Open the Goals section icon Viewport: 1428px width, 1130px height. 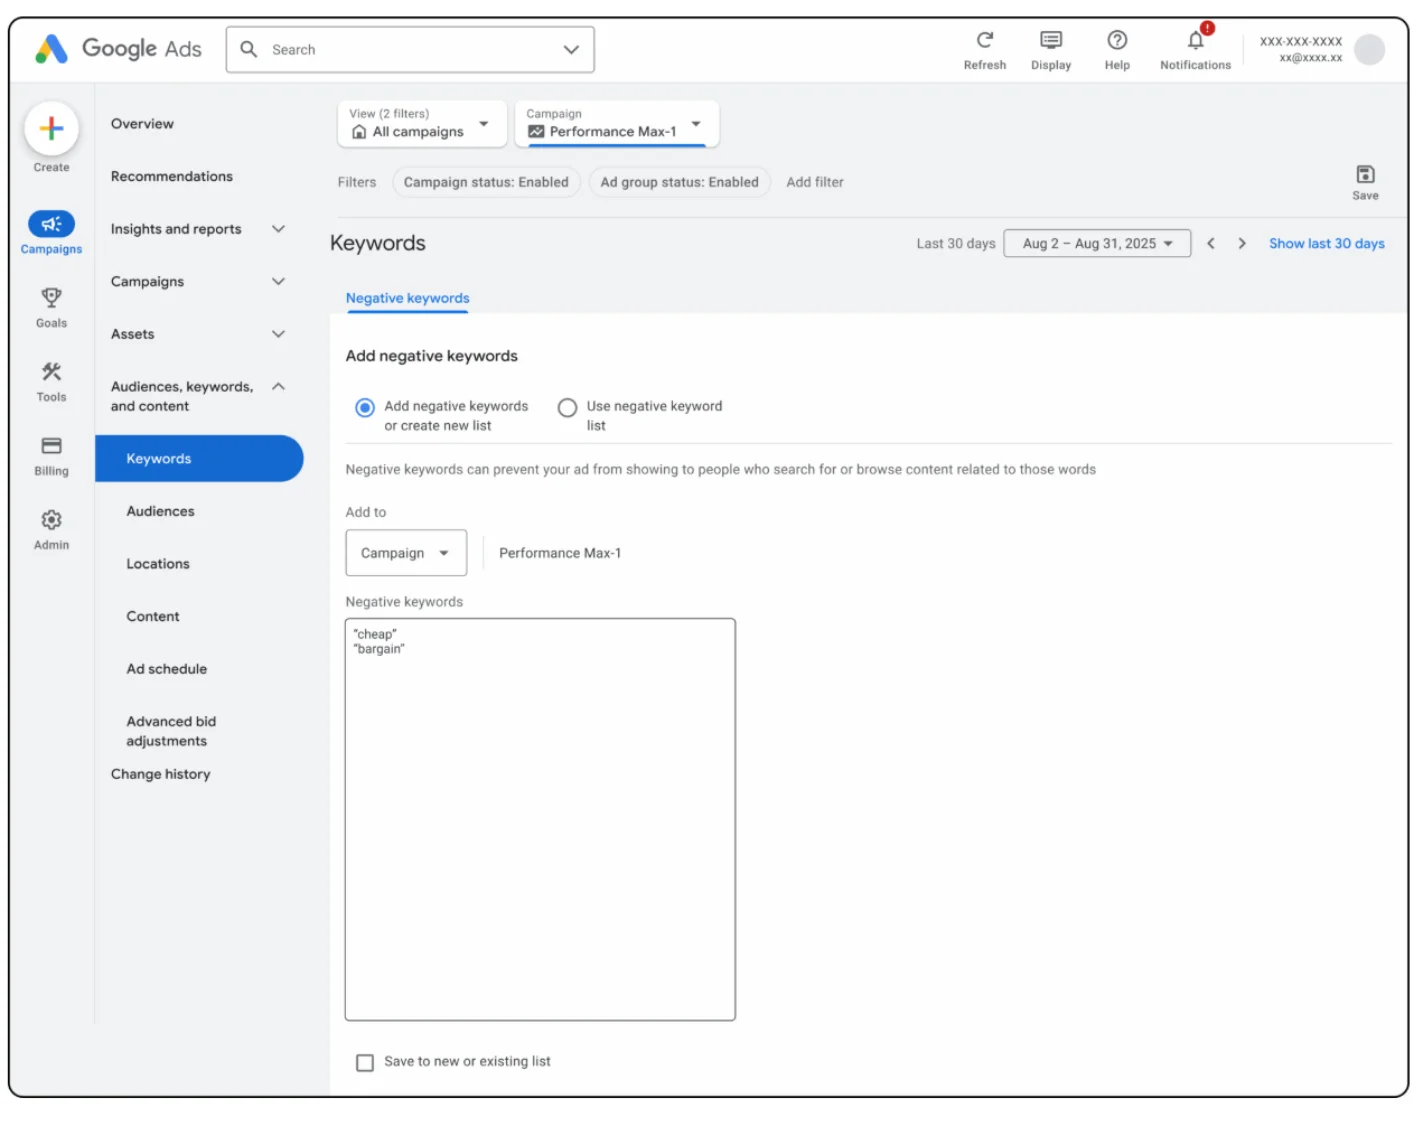(50, 298)
